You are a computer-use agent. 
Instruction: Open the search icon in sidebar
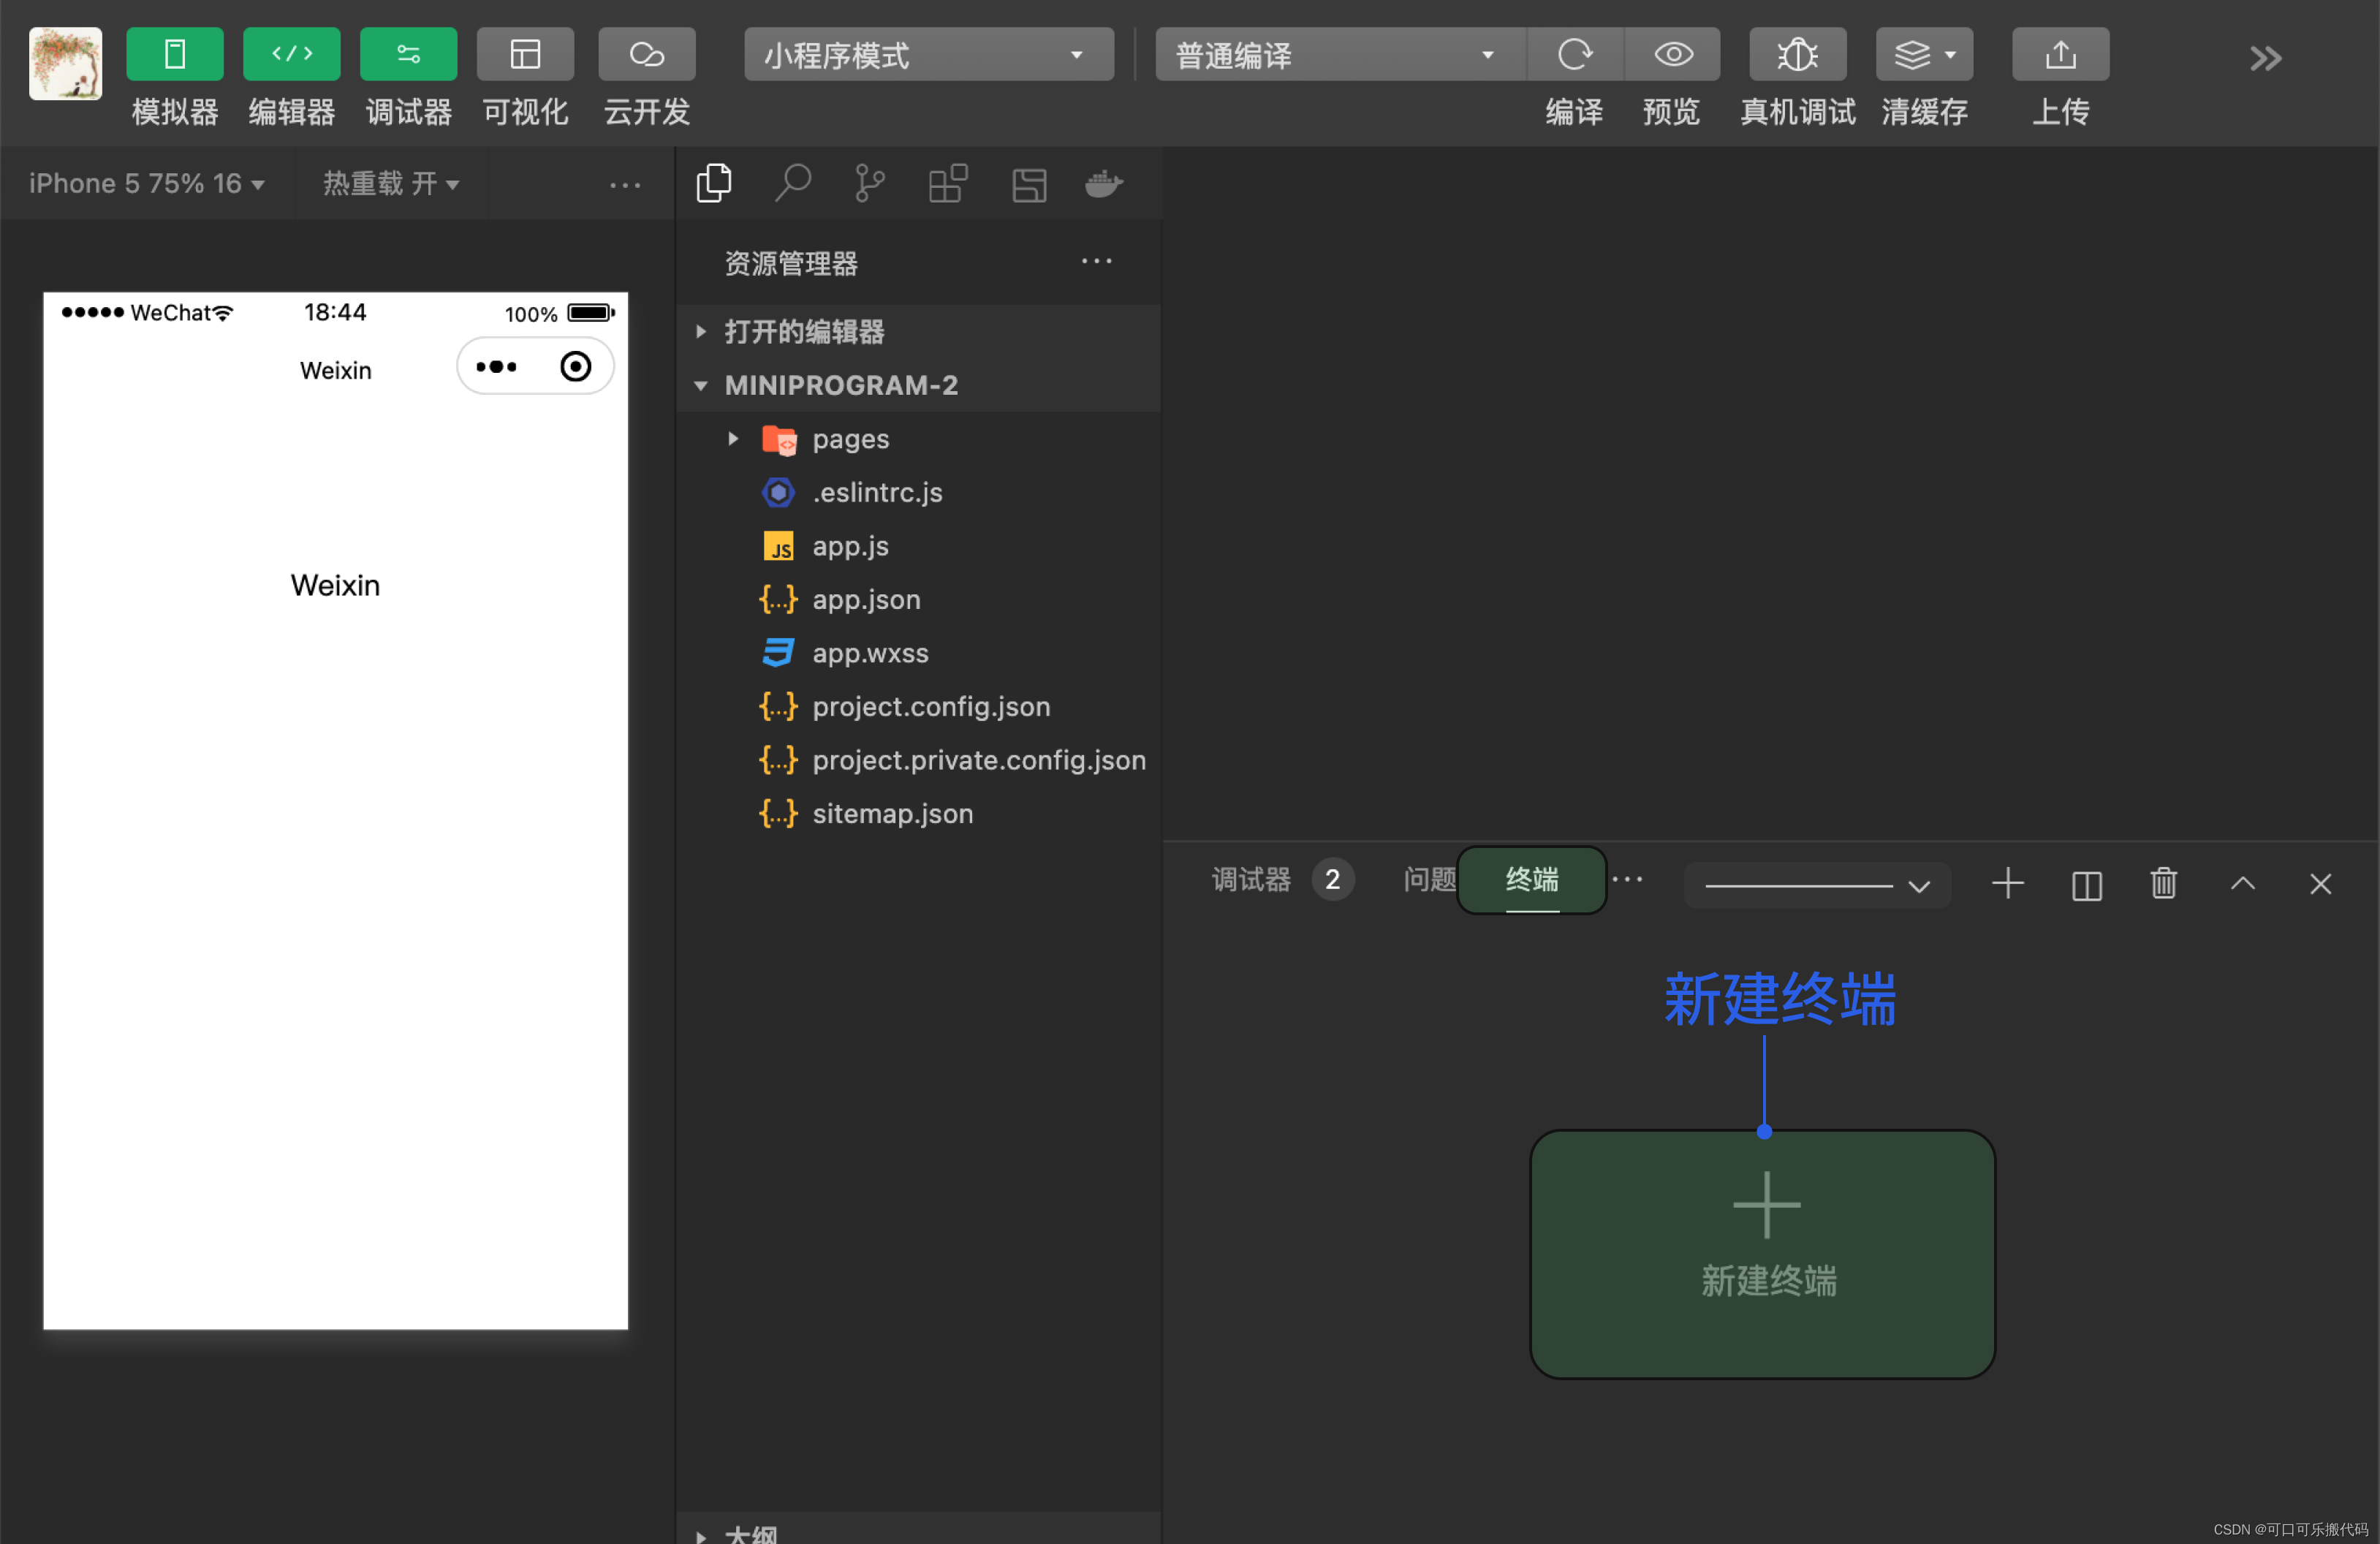pyautogui.click(x=792, y=184)
